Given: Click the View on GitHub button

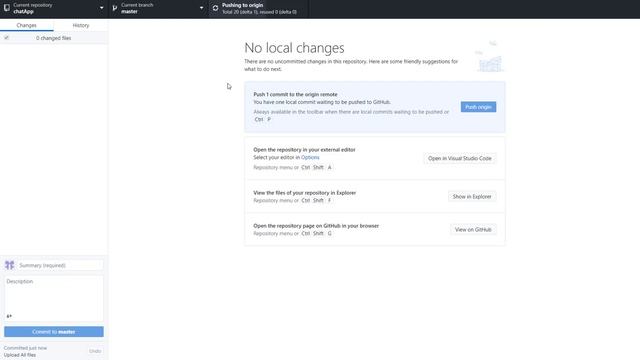Looking at the screenshot, I should (473, 229).
